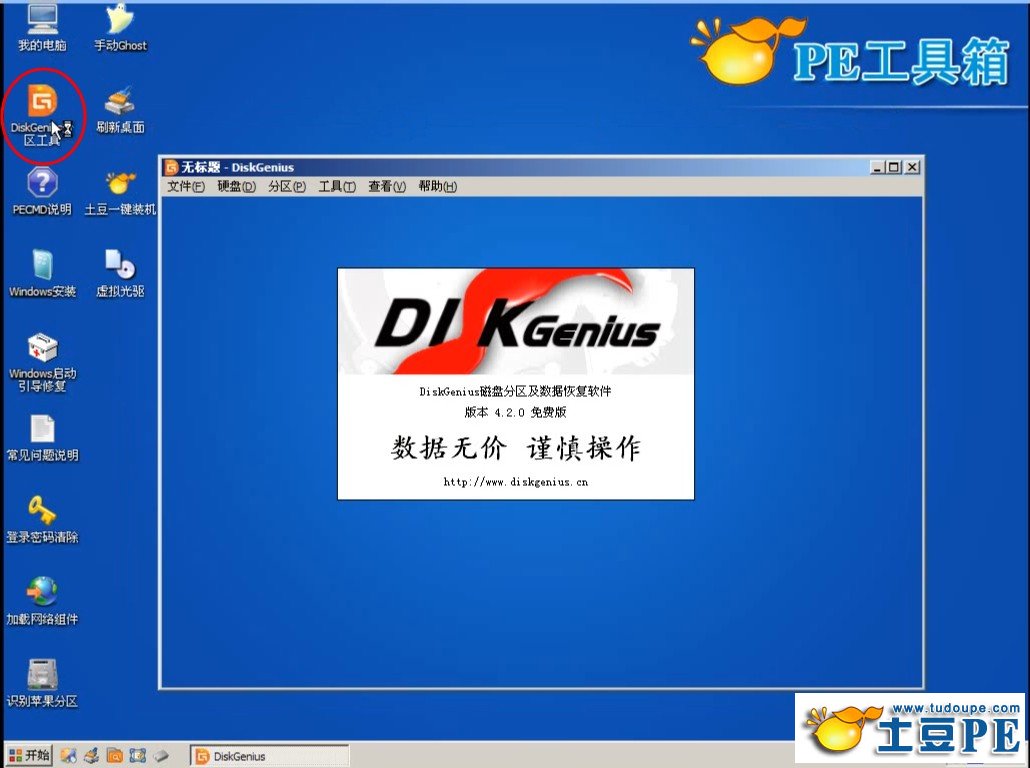Open 工具(T) menu
Screen dimensions: 1030x768
tap(337, 187)
